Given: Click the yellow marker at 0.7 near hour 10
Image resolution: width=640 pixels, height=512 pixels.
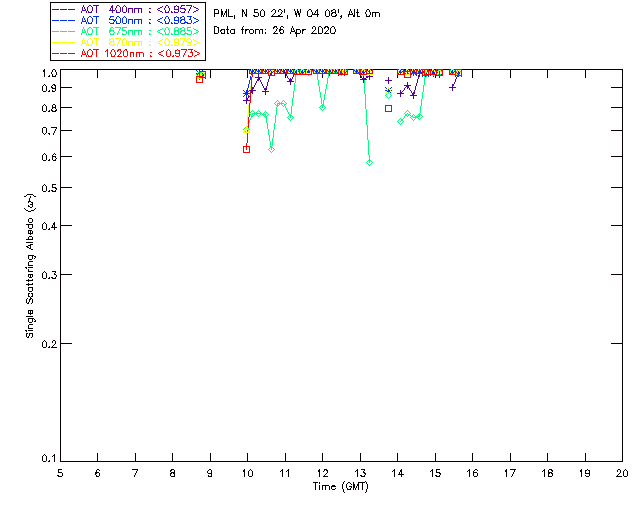Looking at the screenshot, I should 246,130.
